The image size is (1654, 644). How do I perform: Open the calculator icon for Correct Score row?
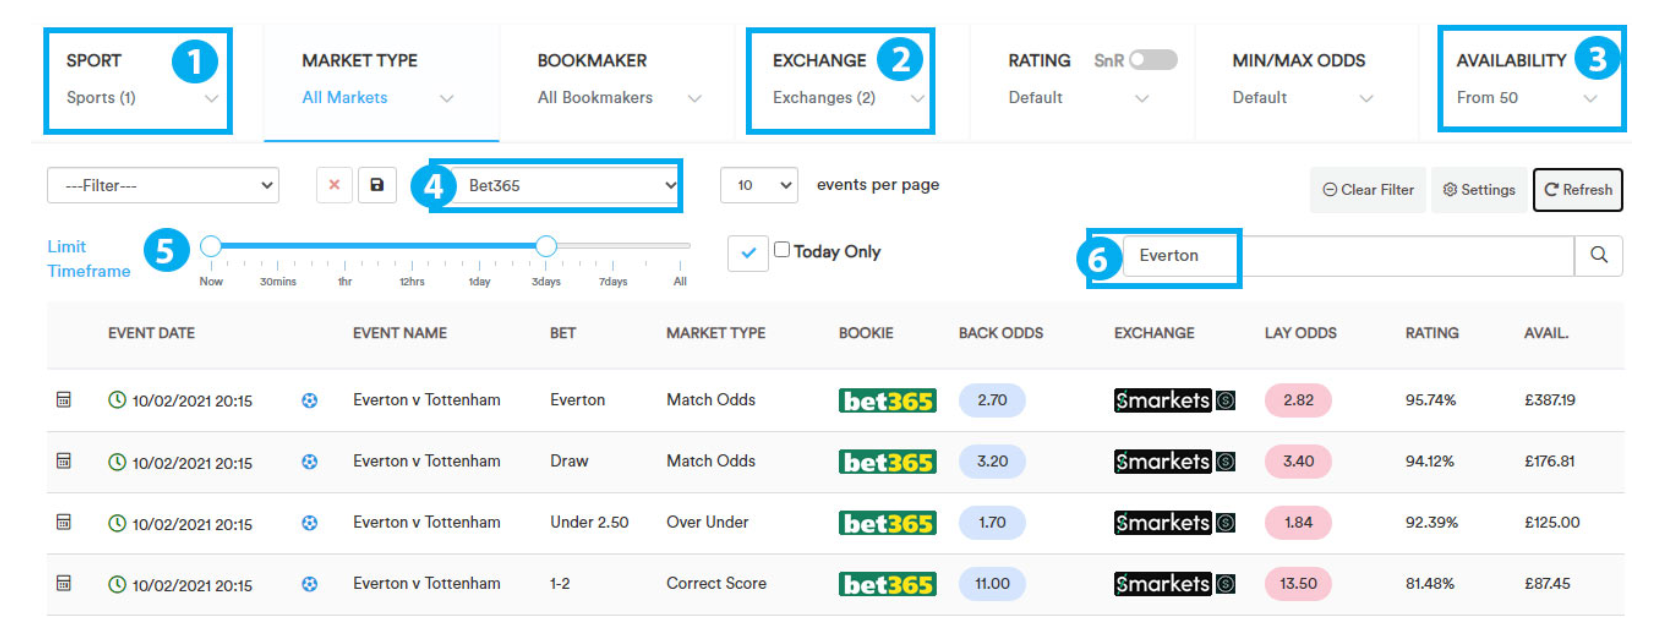click(x=64, y=583)
